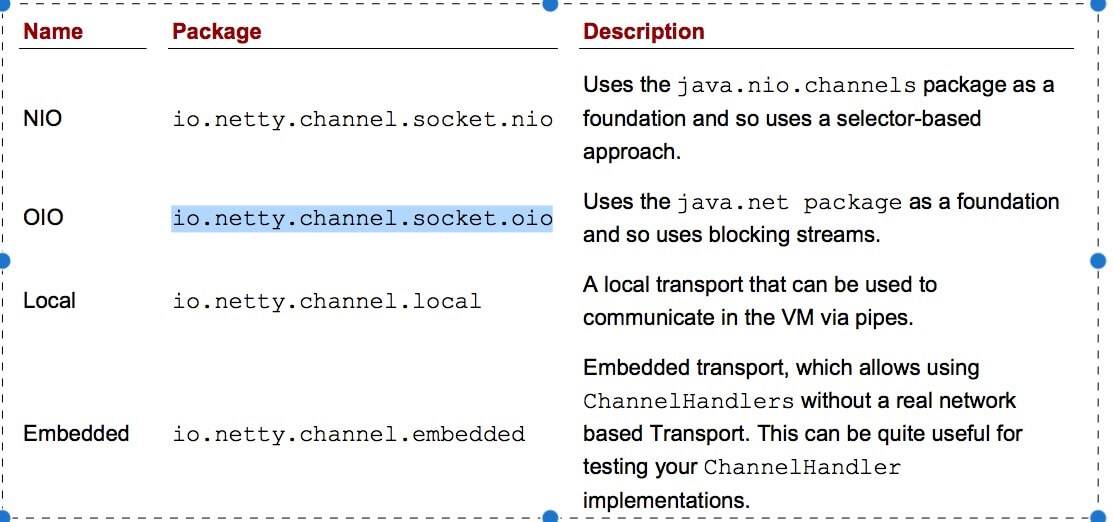Click the io.netty.channel.embedded package text

click(x=348, y=434)
